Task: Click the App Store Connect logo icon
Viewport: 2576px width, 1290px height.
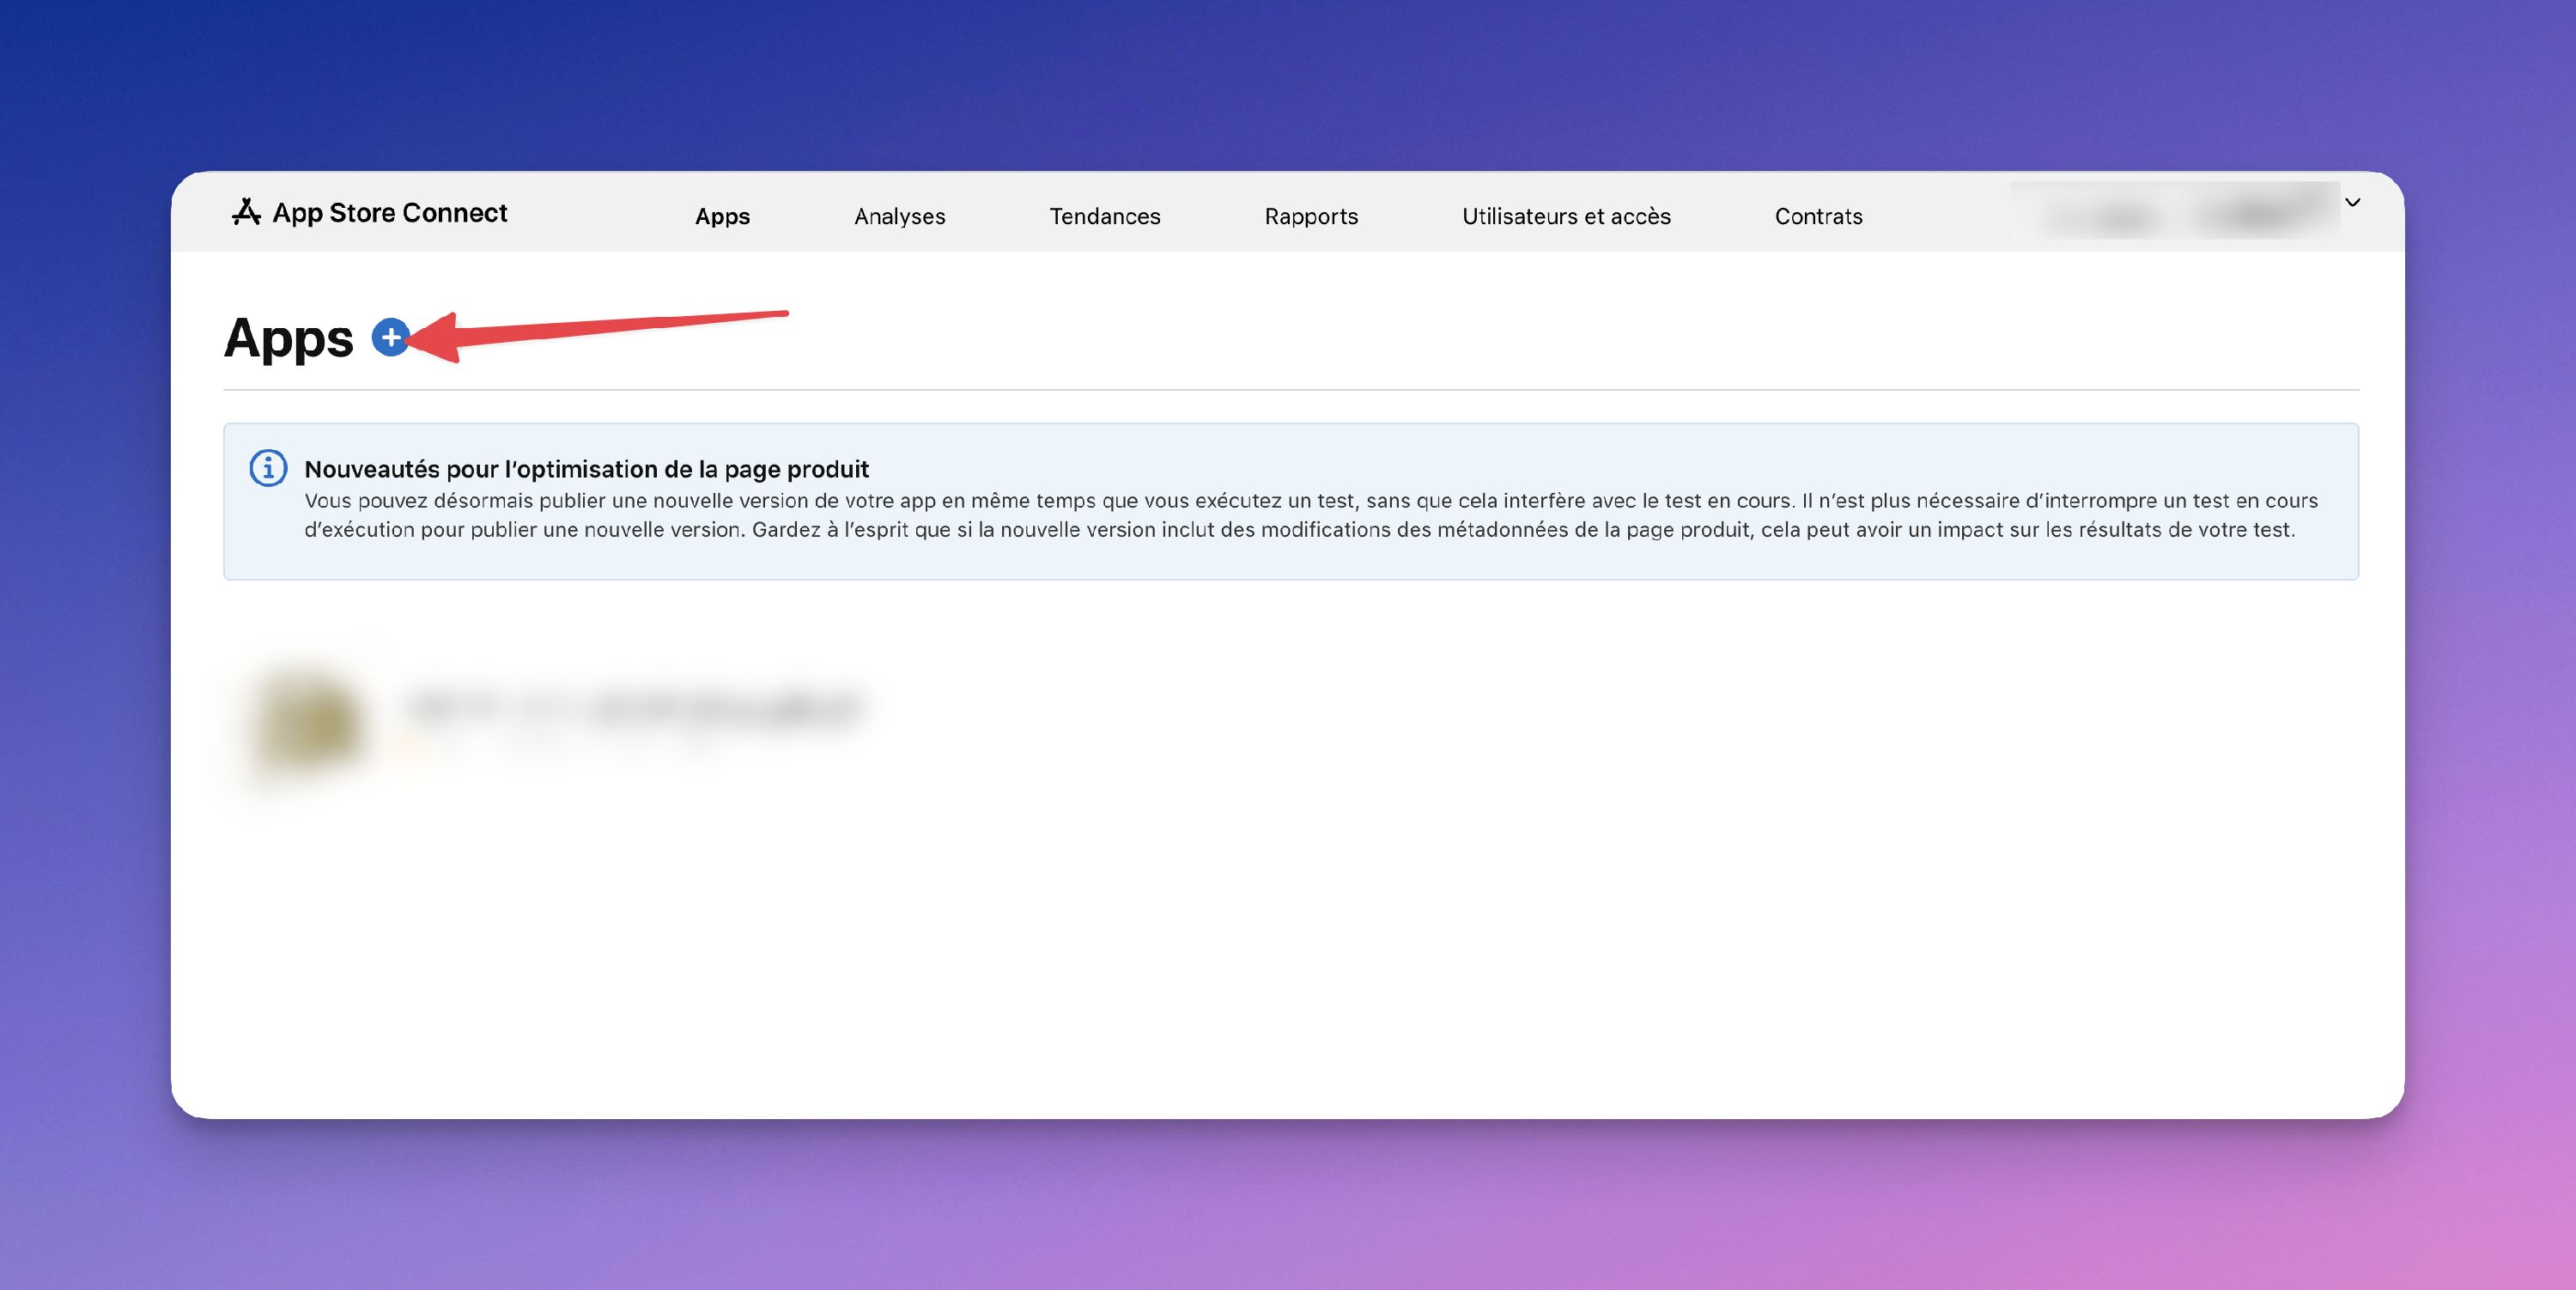Action: (x=246, y=212)
